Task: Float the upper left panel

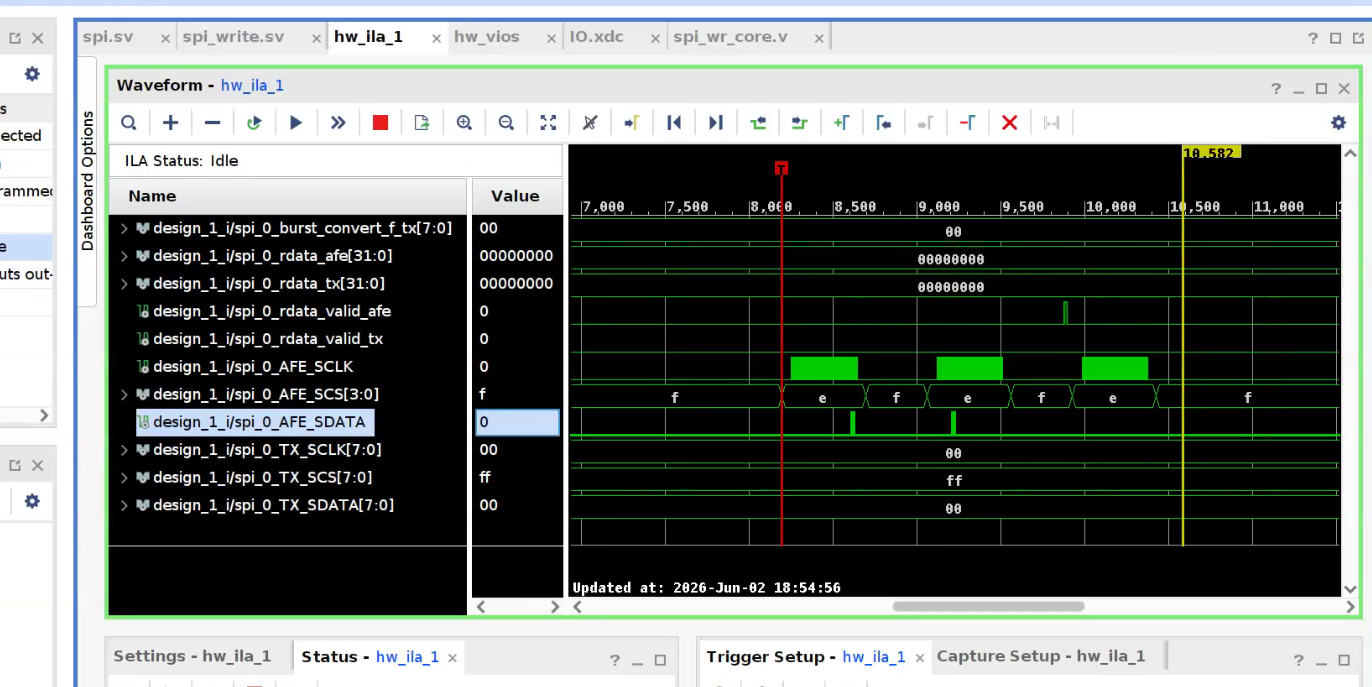Action: click(x=15, y=38)
